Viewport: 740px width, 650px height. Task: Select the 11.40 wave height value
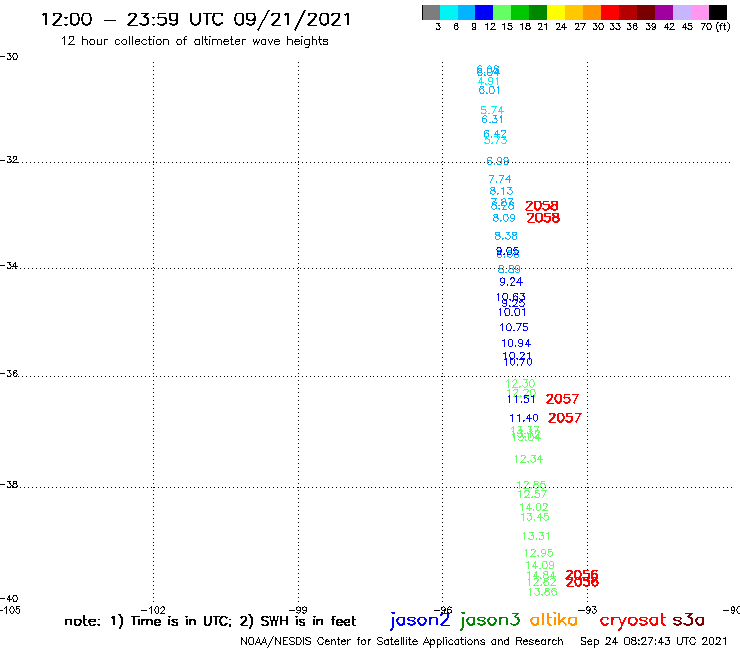click(524, 418)
